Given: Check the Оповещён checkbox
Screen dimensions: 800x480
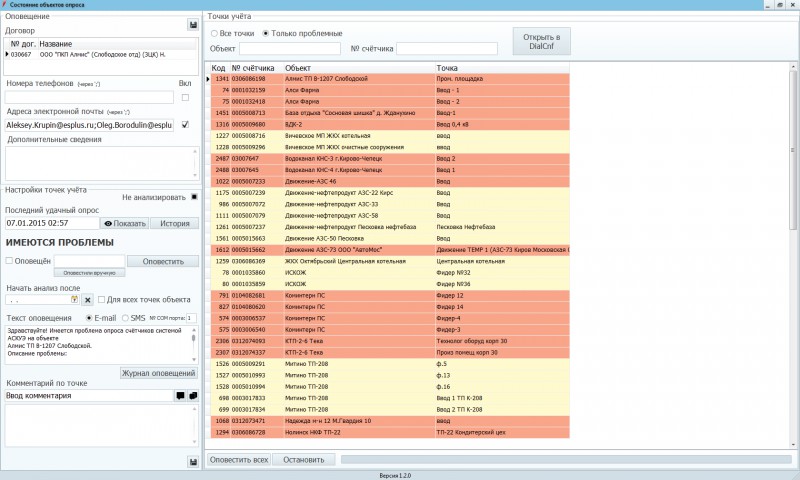Looking at the screenshot, I should pyautogui.click(x=9, y=261).
